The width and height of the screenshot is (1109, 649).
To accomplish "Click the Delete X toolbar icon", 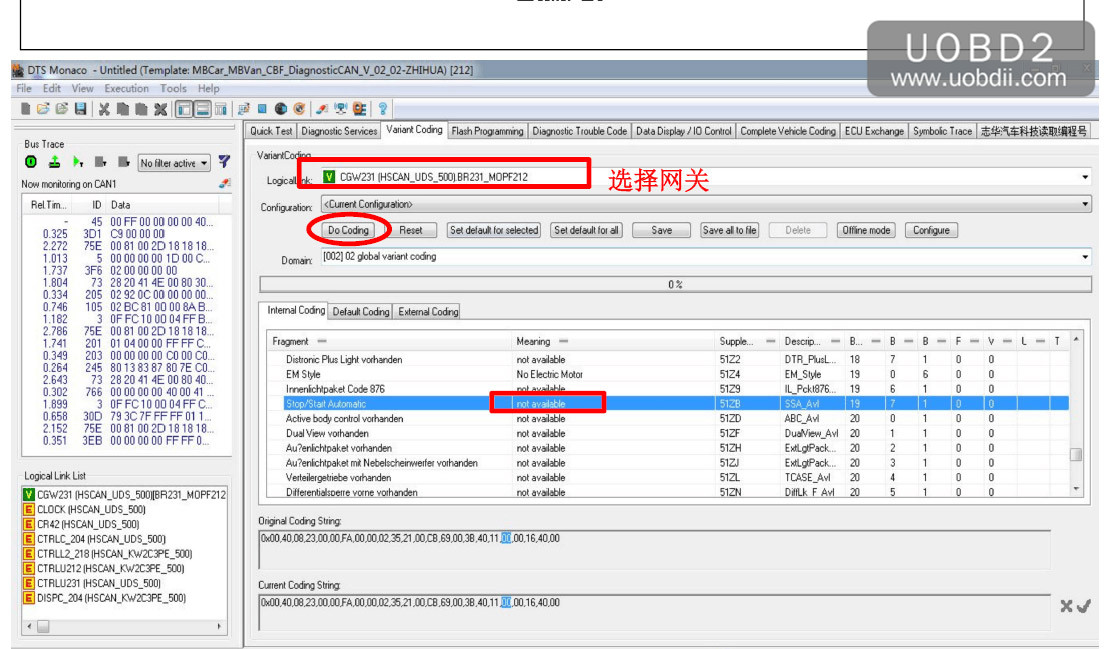I will (161, 109).
